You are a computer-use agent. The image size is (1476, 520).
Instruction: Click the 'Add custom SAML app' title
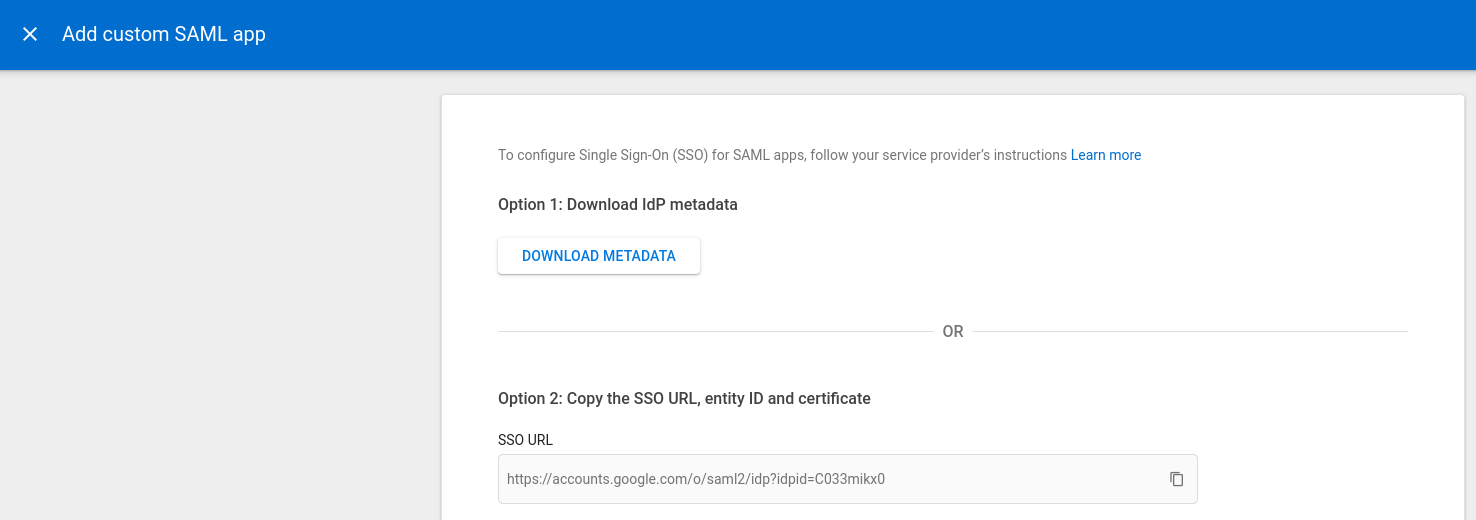point(164,34)
